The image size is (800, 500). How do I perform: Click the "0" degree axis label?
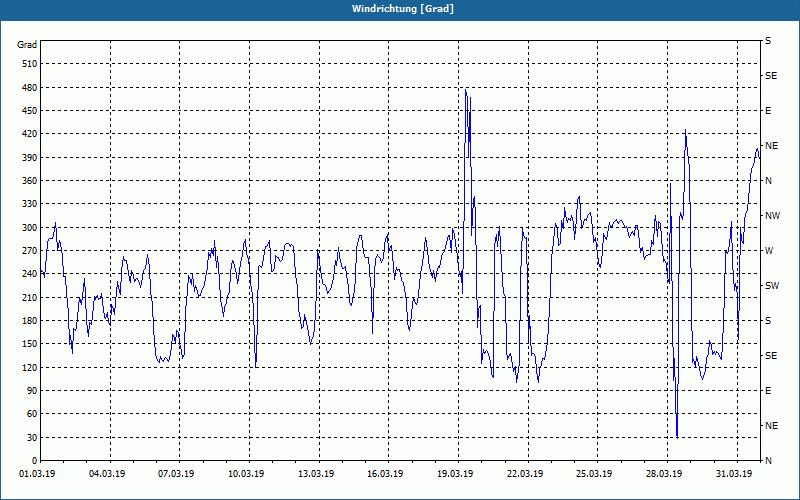(35, 461)
